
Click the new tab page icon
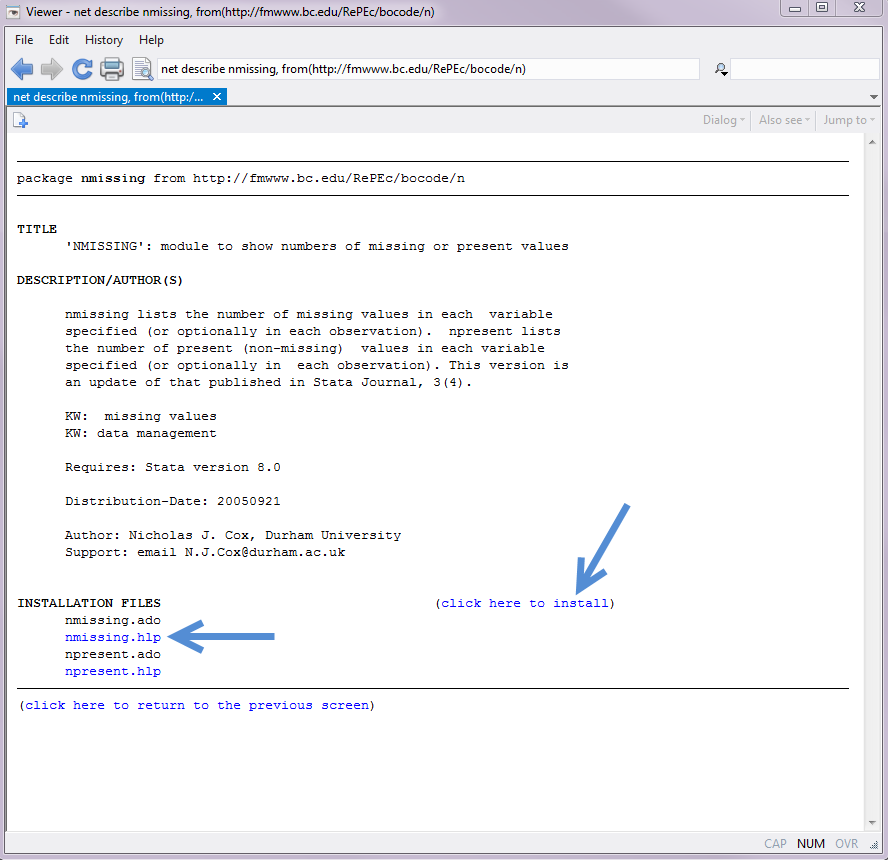(20, 120)
